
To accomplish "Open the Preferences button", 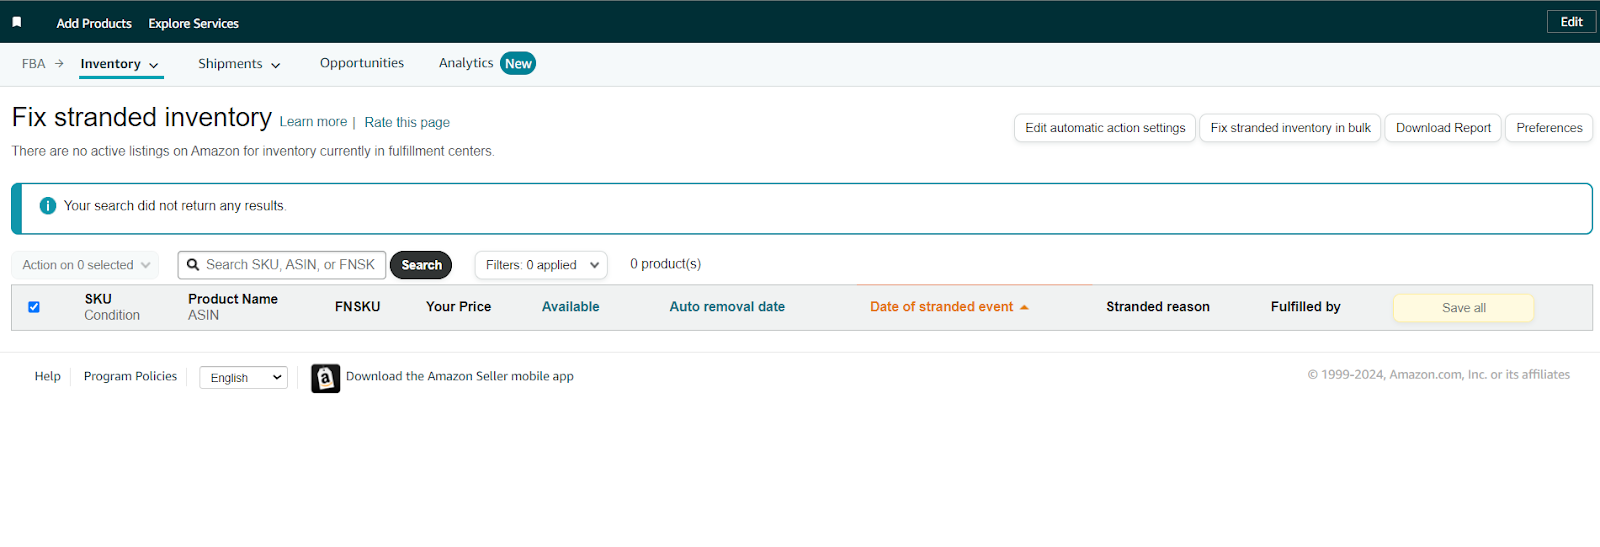I will pyautogui.click(x=1549, y=128).
